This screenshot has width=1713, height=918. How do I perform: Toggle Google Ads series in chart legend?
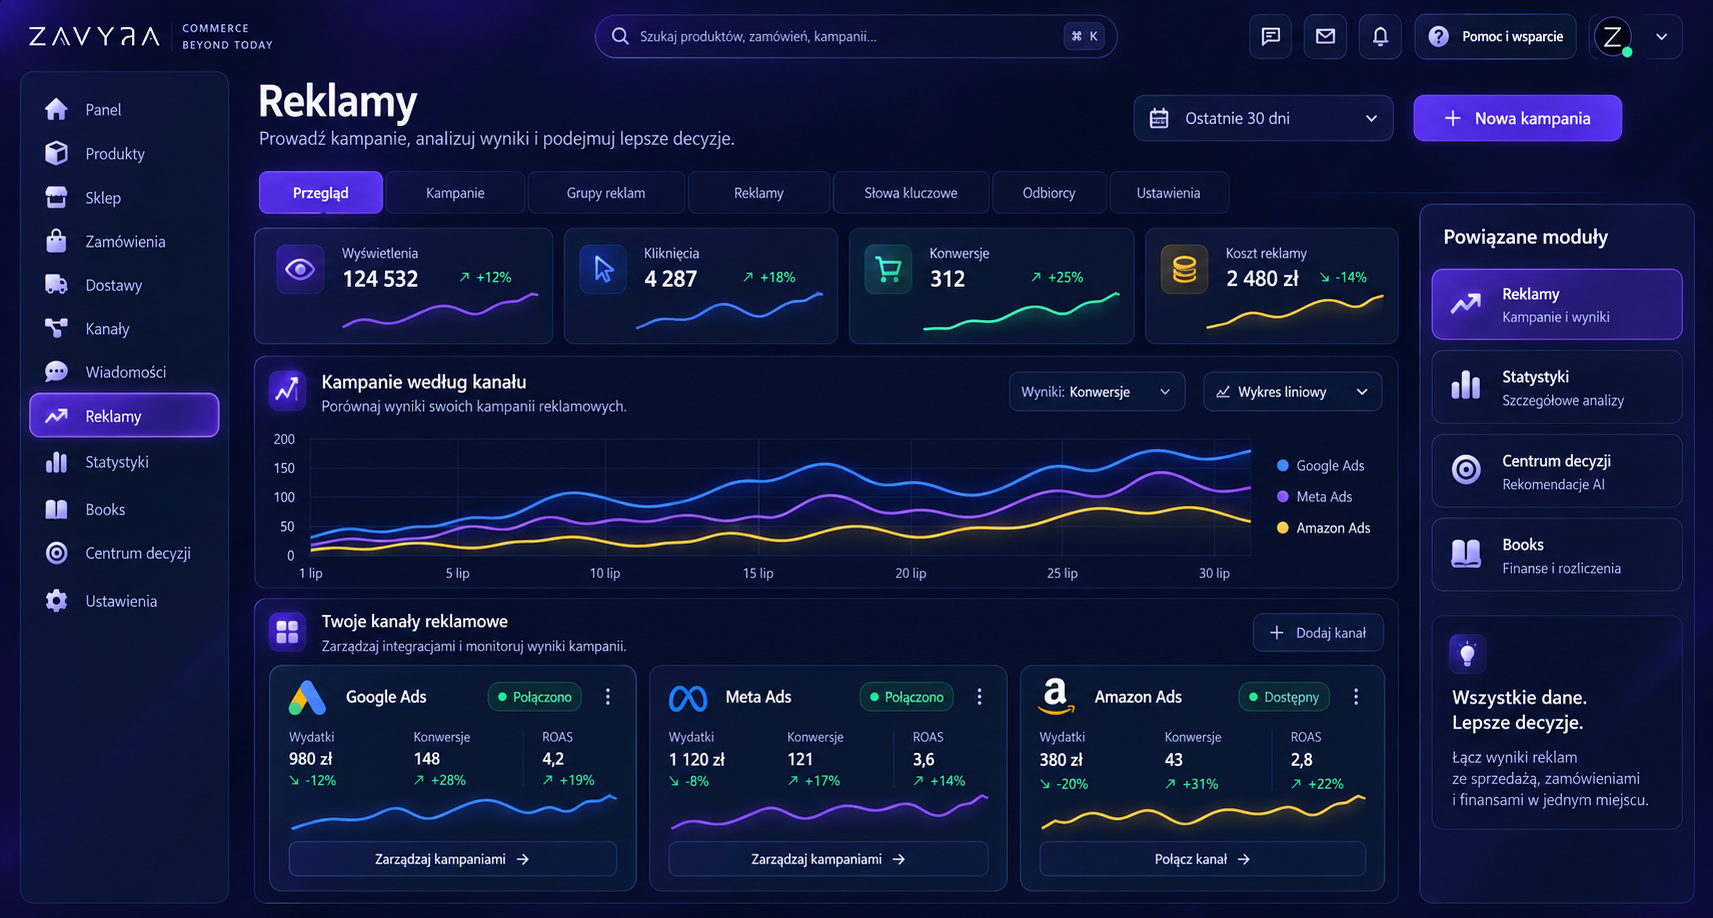pyautogui.click(x=1320, y=466)
